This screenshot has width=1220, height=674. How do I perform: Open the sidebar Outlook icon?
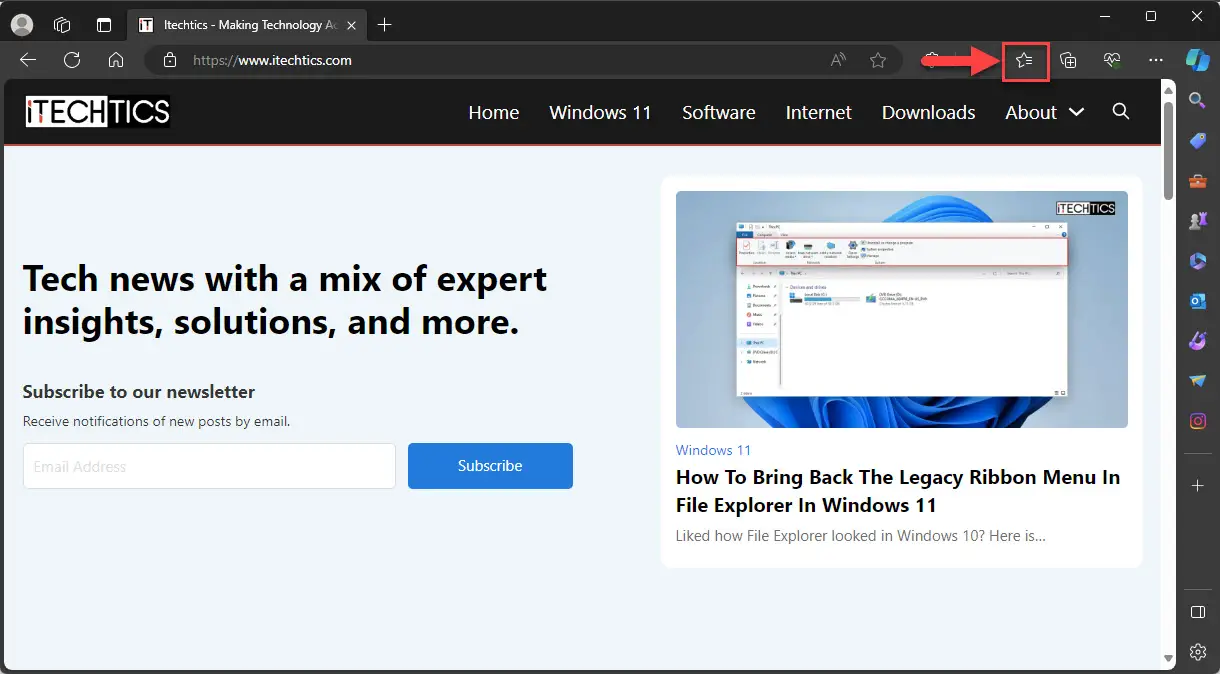click(1197, 301)
